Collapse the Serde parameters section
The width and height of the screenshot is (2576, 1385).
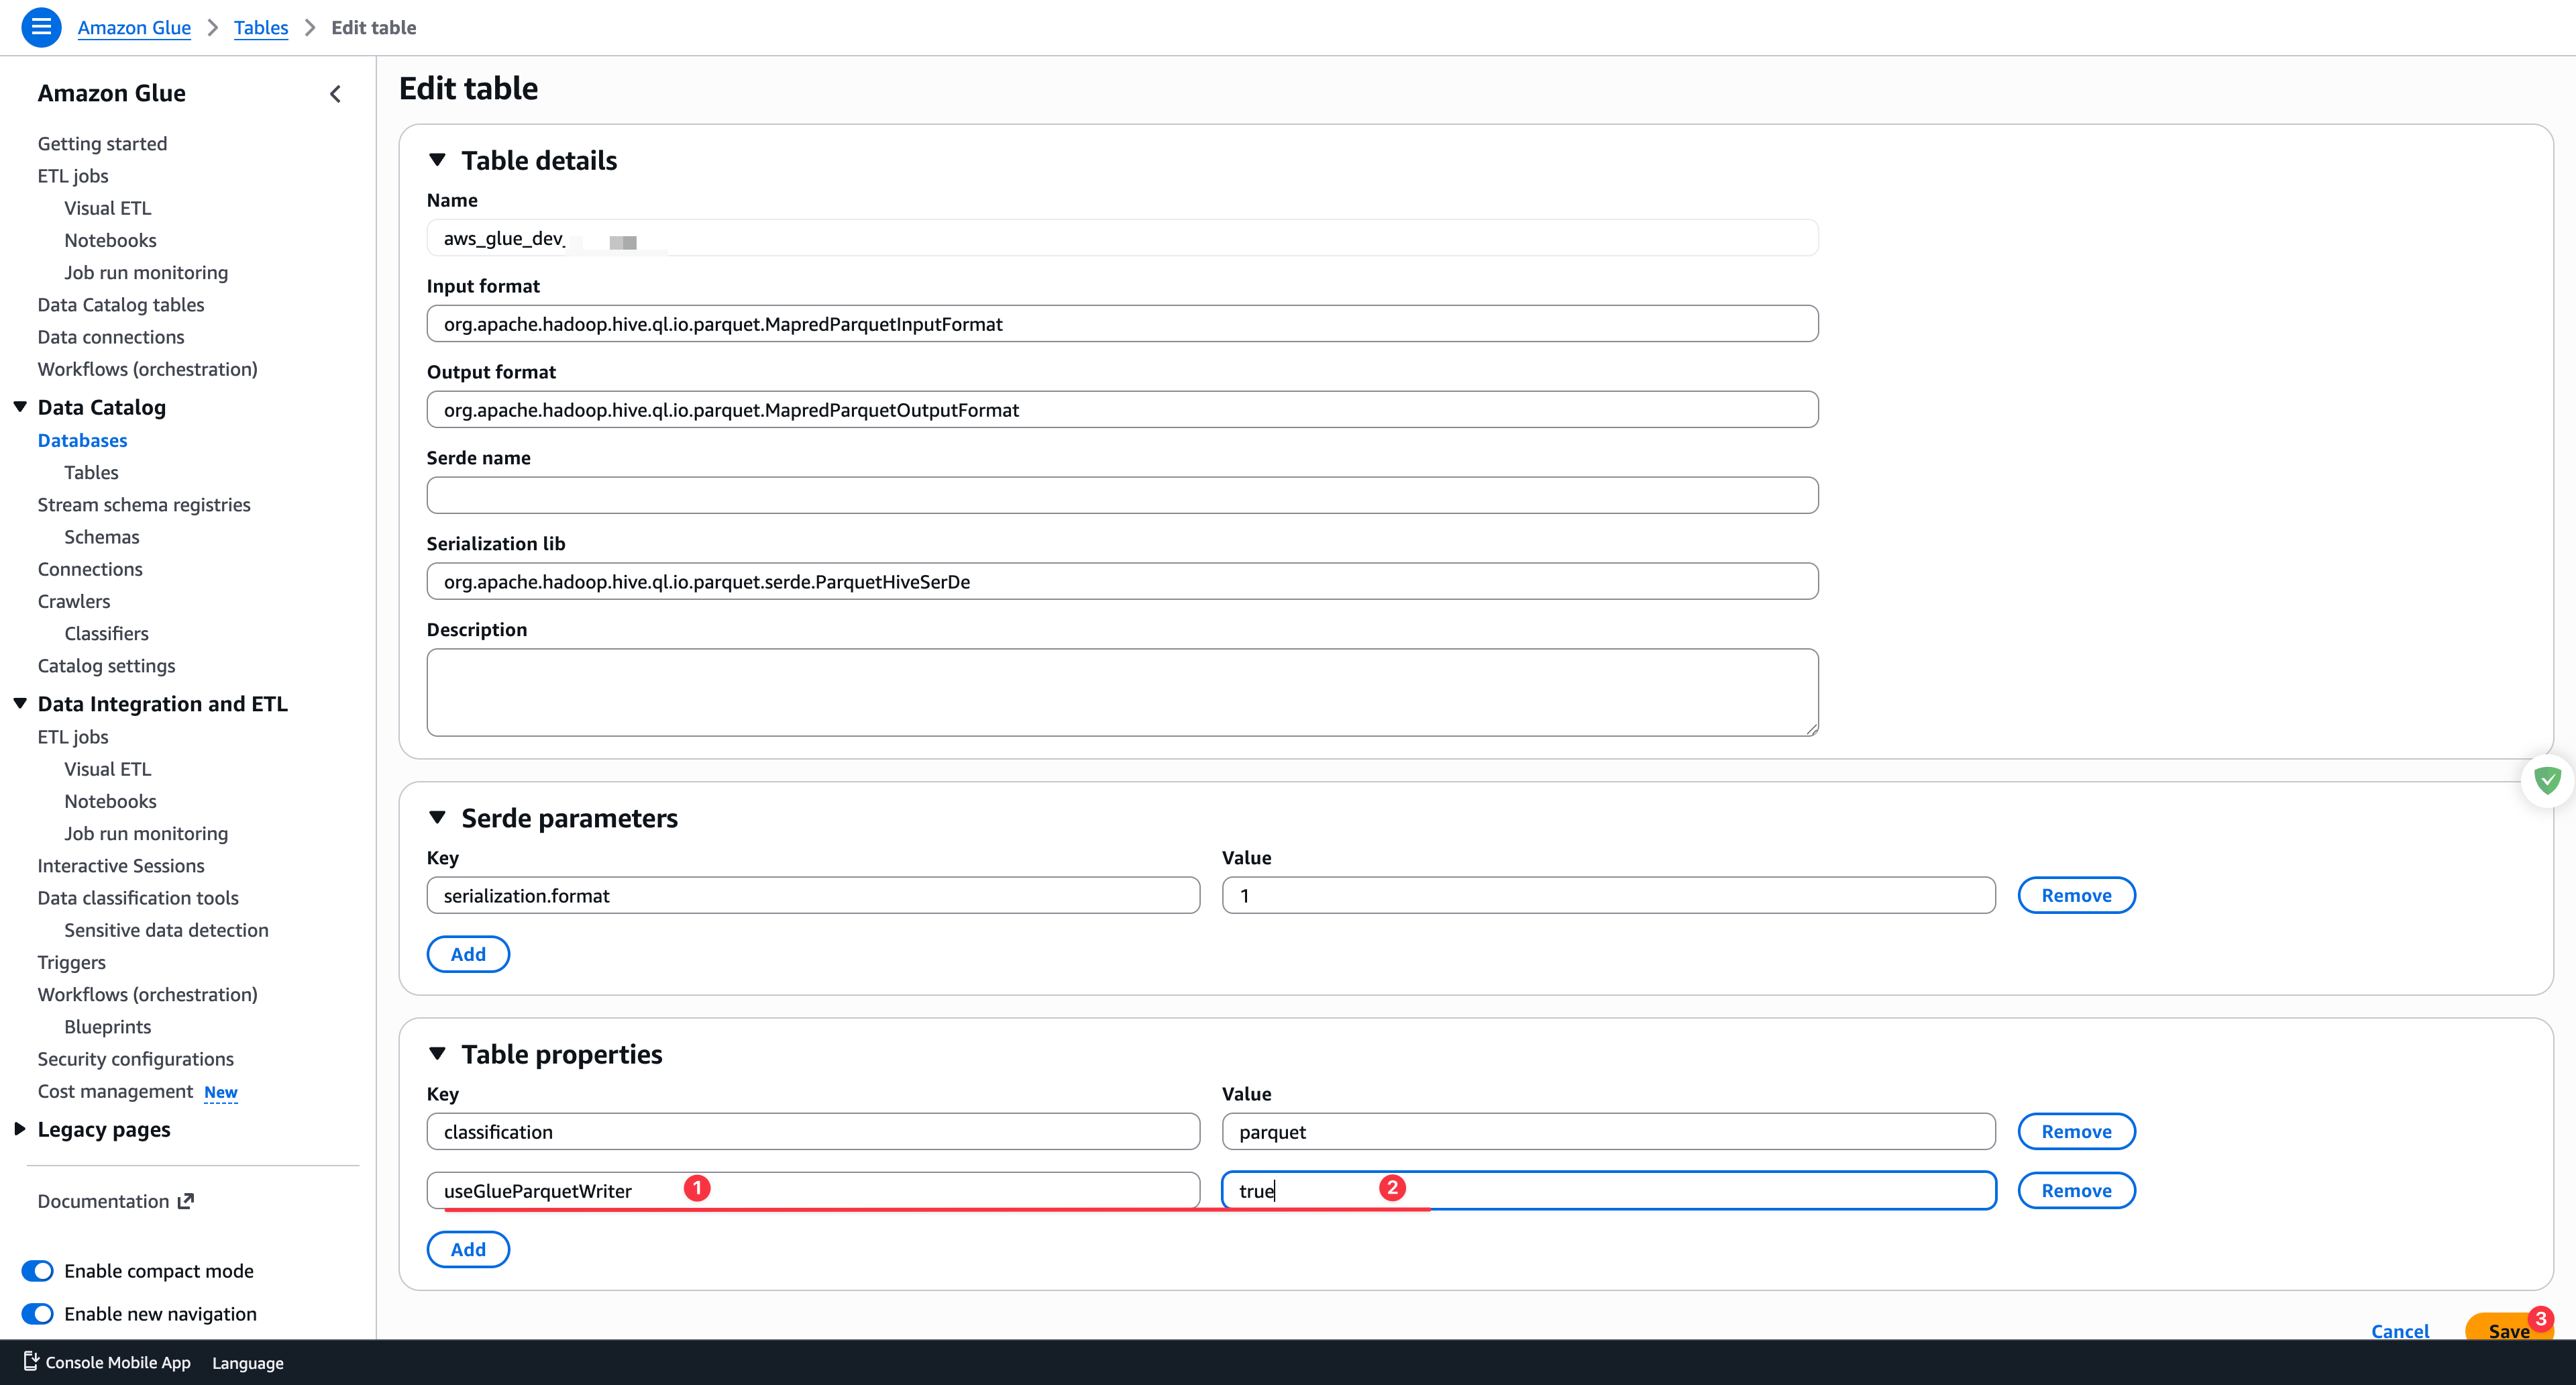437,818
